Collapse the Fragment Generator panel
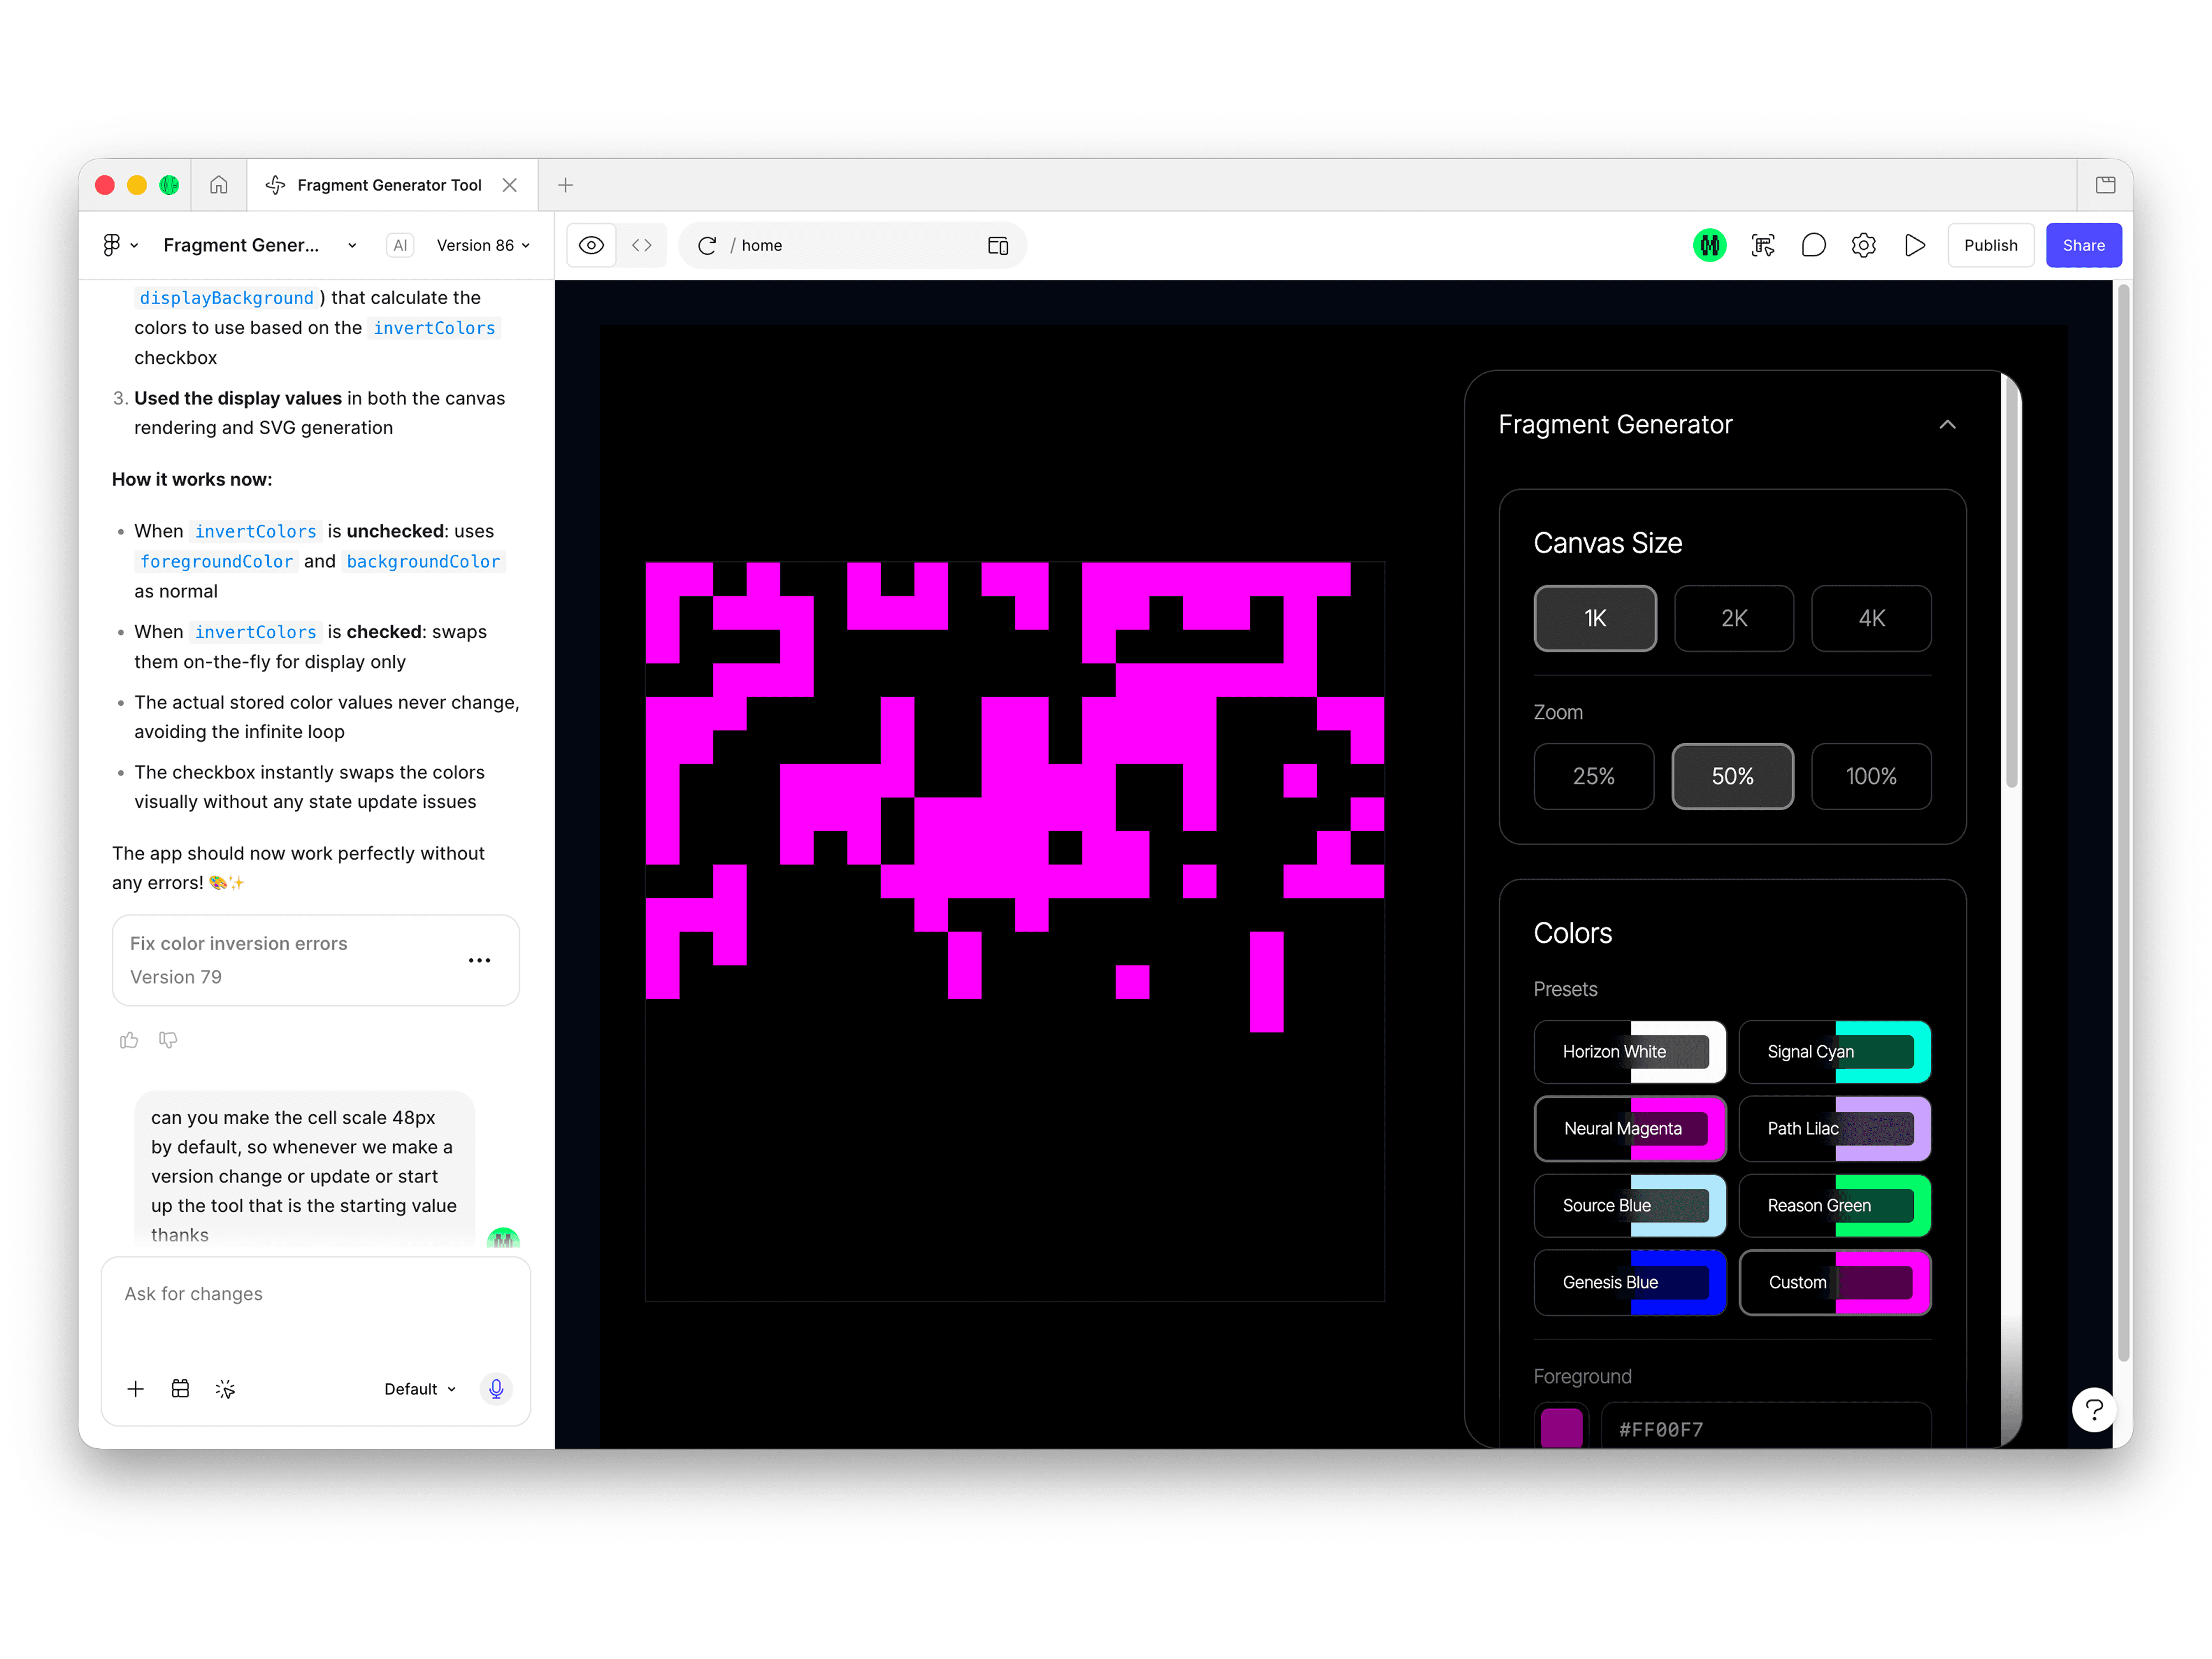2212x1659 pixels. [x=1947, y=425]
